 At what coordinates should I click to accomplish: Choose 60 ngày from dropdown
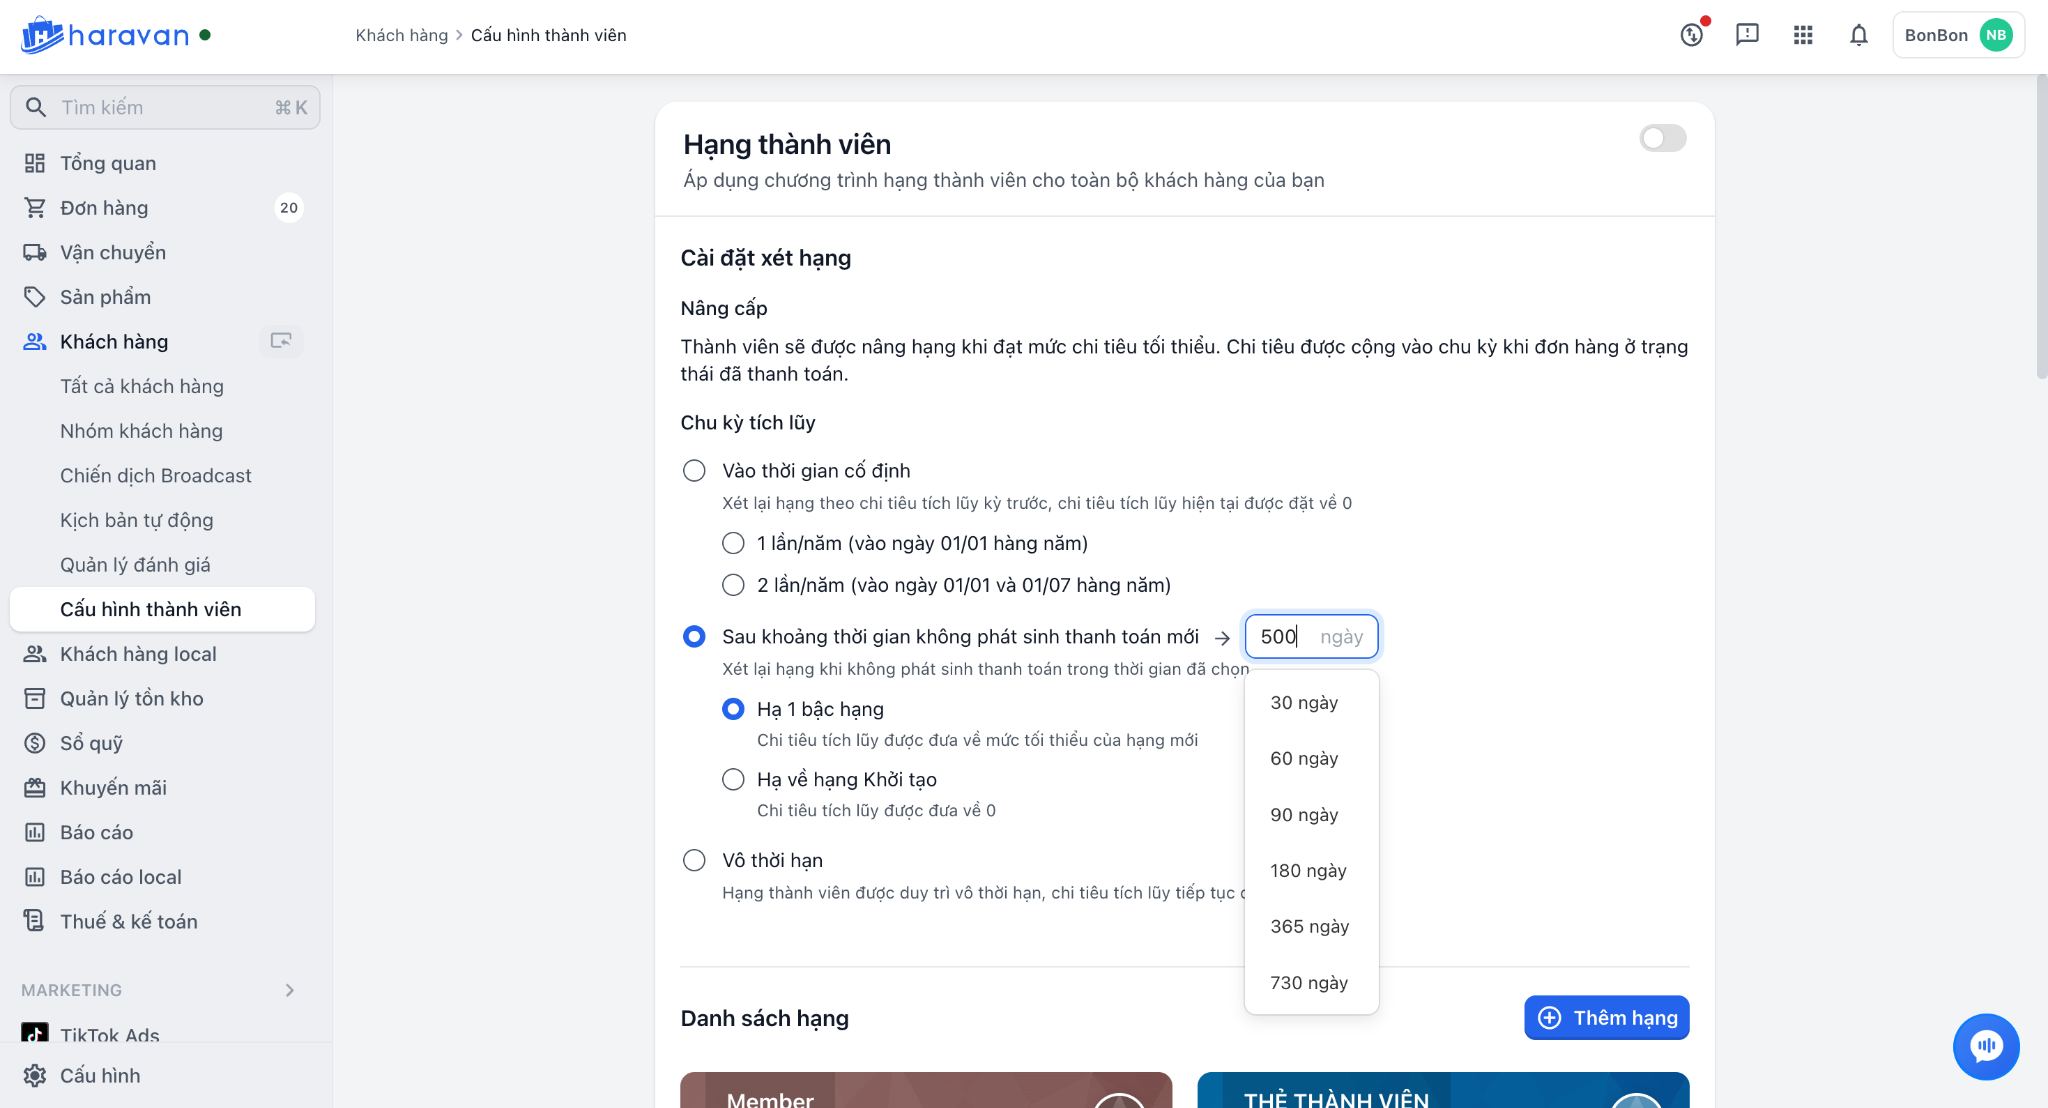point(1311,758)
